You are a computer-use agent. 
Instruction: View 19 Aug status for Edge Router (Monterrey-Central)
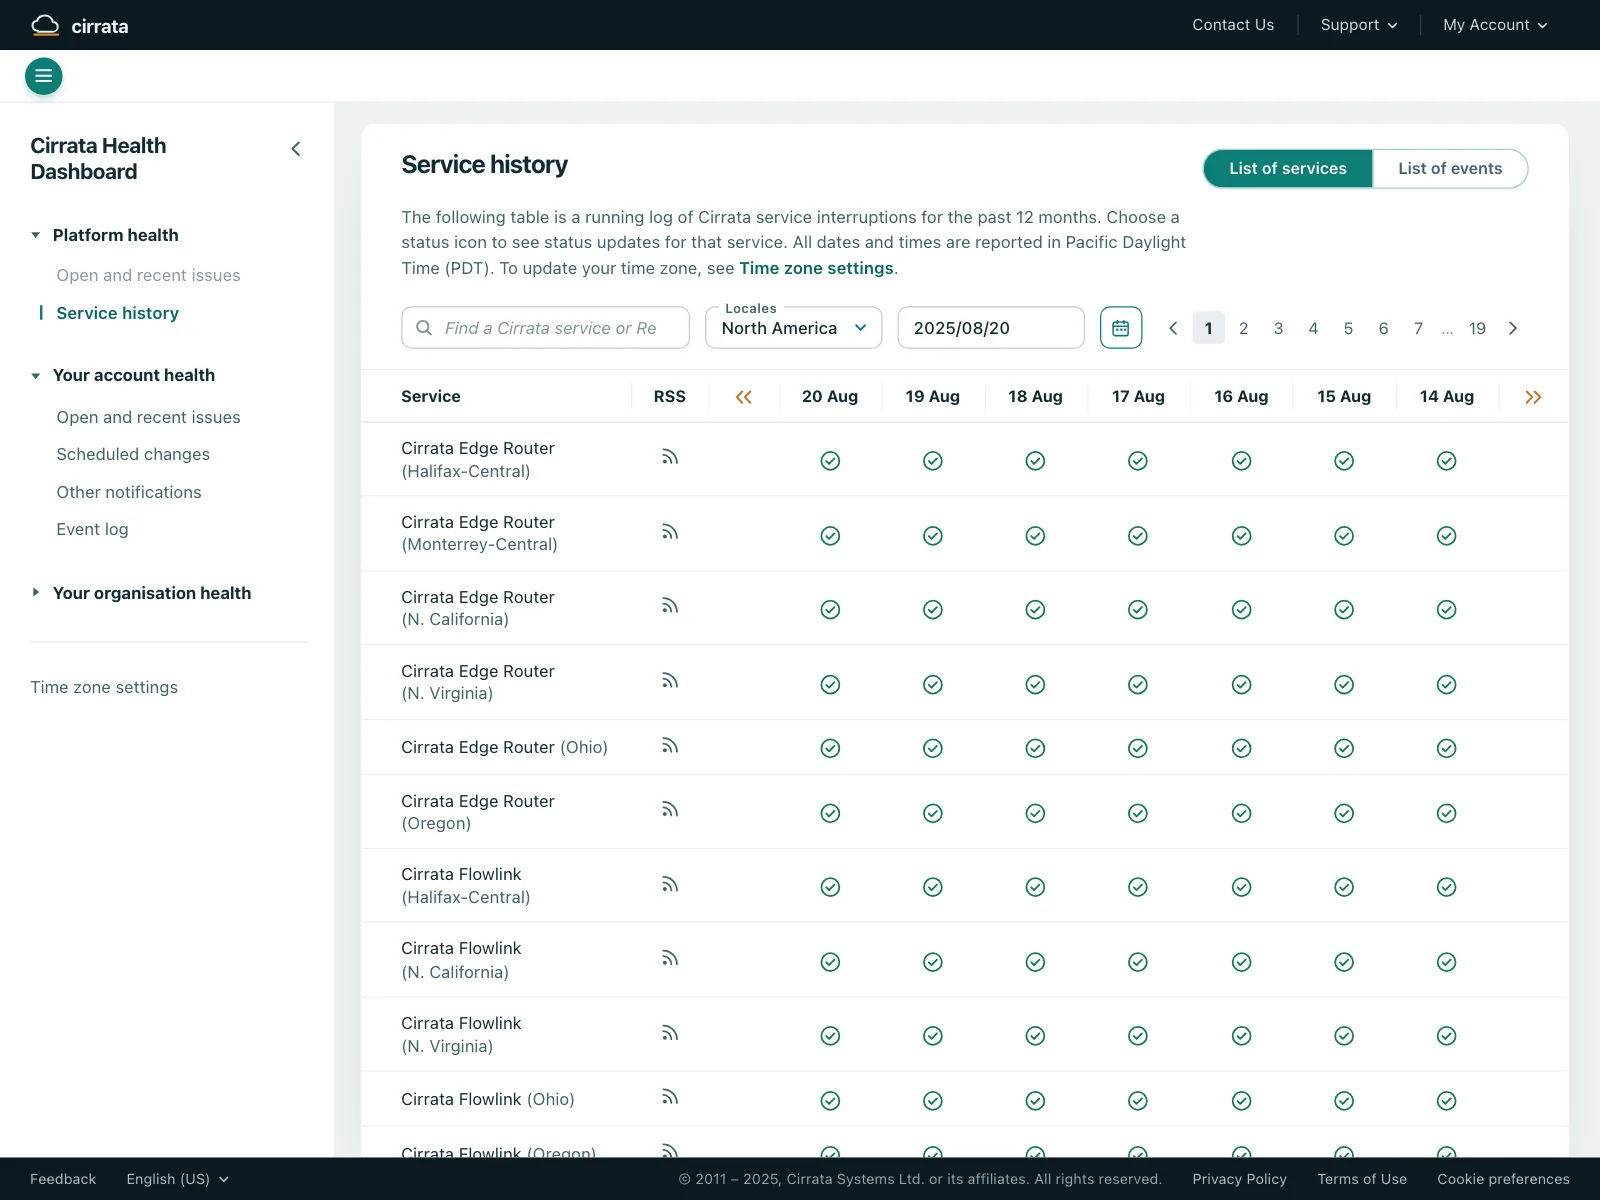pyautogui.click(x=933, y=536)
